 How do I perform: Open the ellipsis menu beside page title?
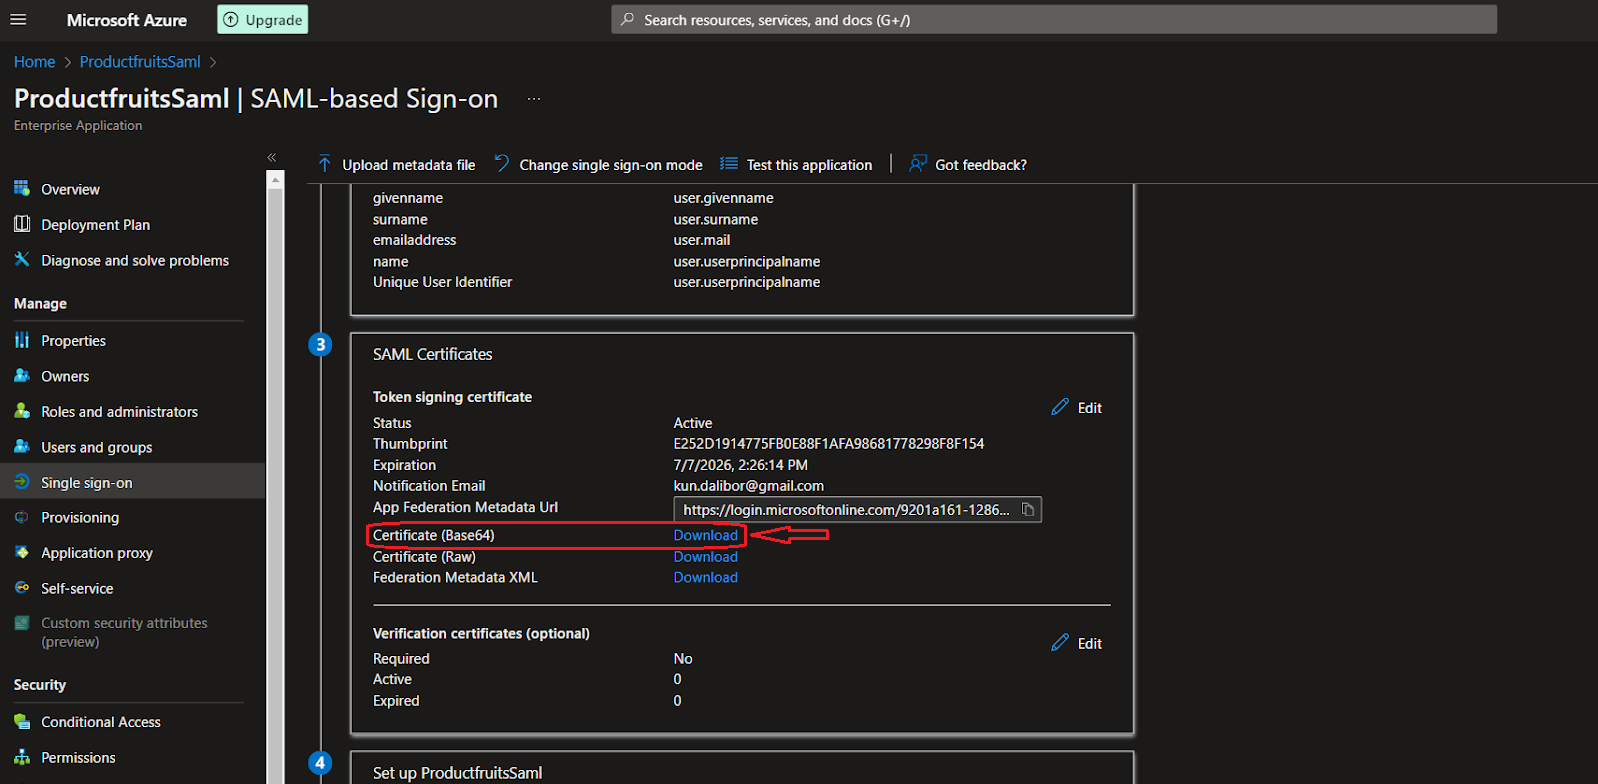[x=534, y=99]
